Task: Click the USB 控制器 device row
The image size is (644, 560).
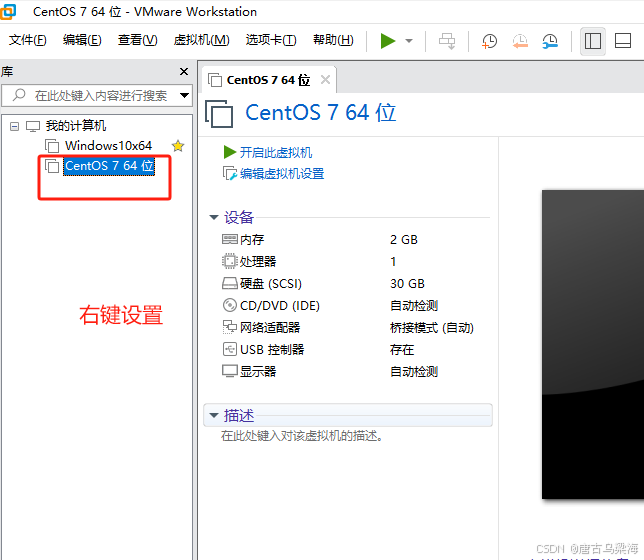Action: pyautogui.click(x=356, y=350)
